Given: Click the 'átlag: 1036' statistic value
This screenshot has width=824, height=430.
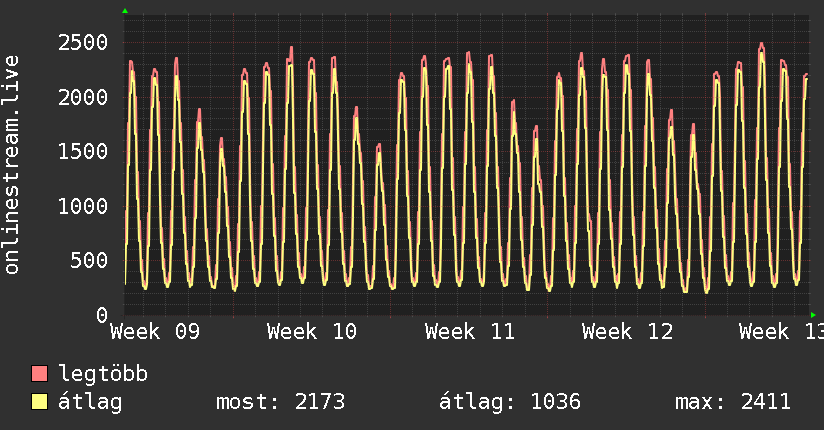Looking at the screenshot, I should click(510, 403).
